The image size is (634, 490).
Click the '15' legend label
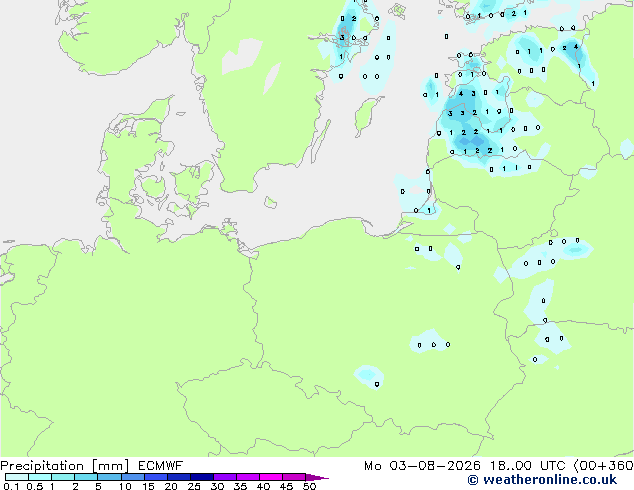pyautogui.click(x=148, y=486)
